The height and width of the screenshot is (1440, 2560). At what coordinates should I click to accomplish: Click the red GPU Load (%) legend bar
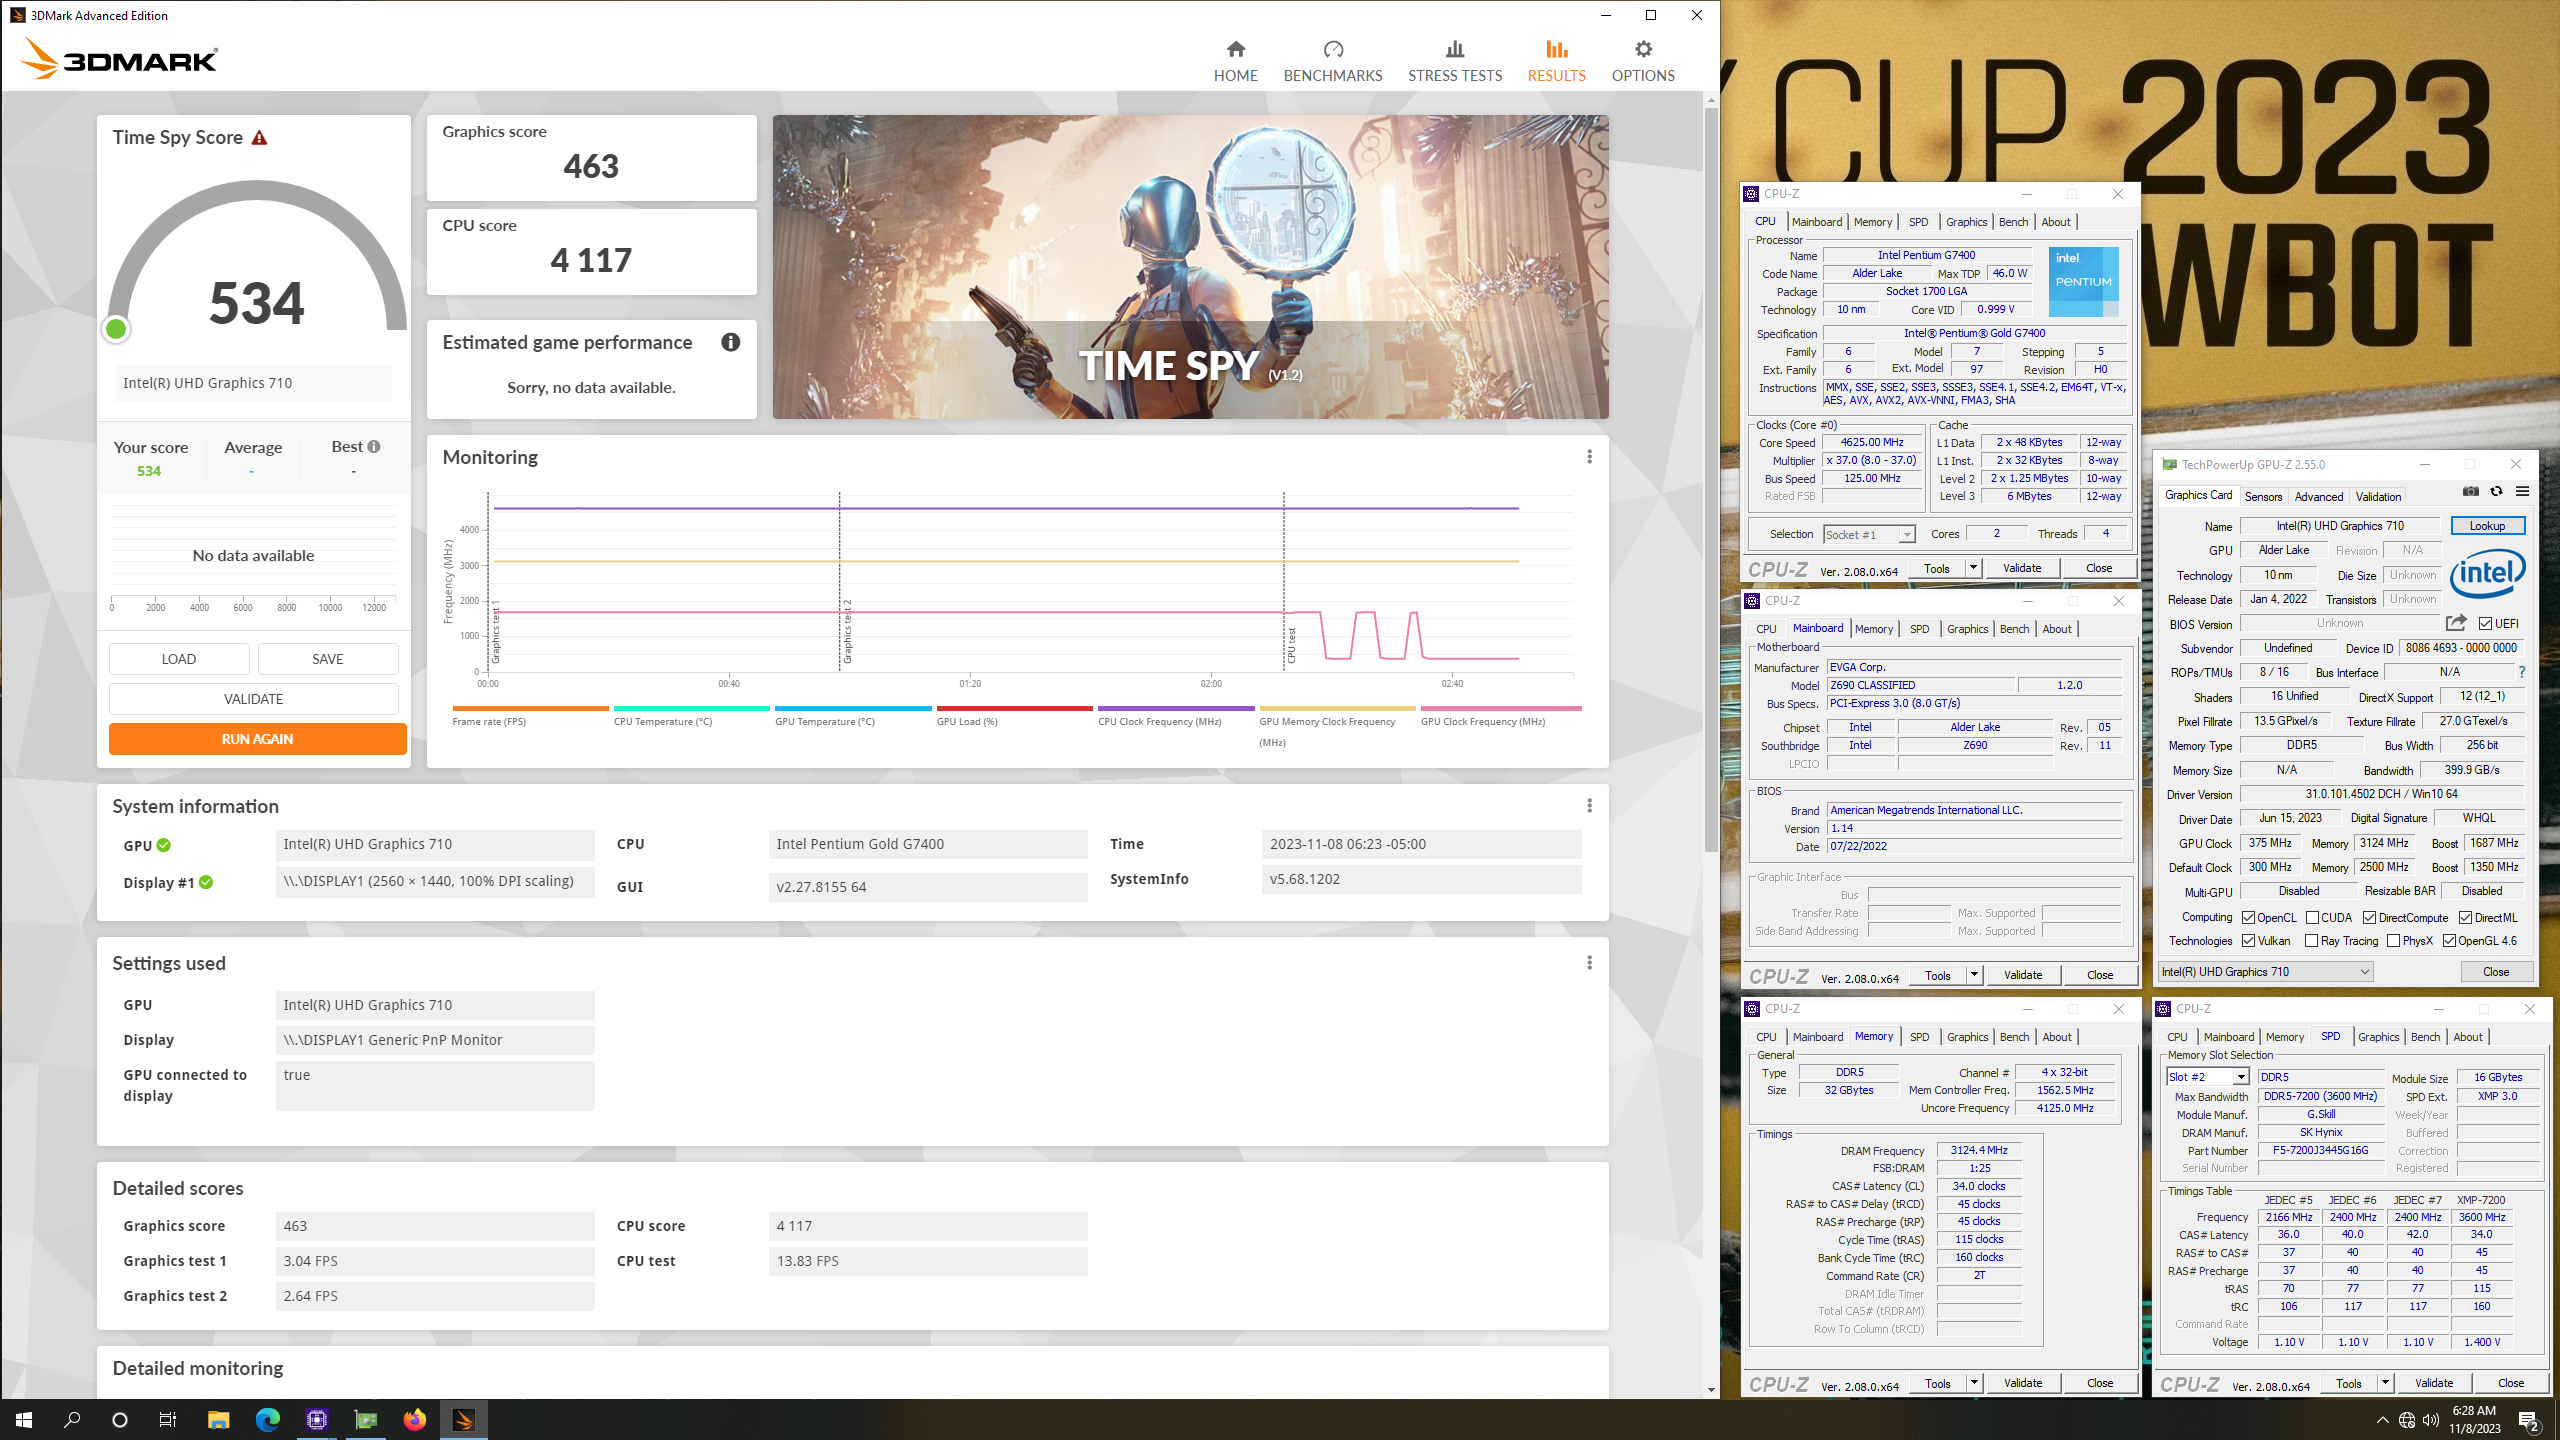(x=1014, y=708)
